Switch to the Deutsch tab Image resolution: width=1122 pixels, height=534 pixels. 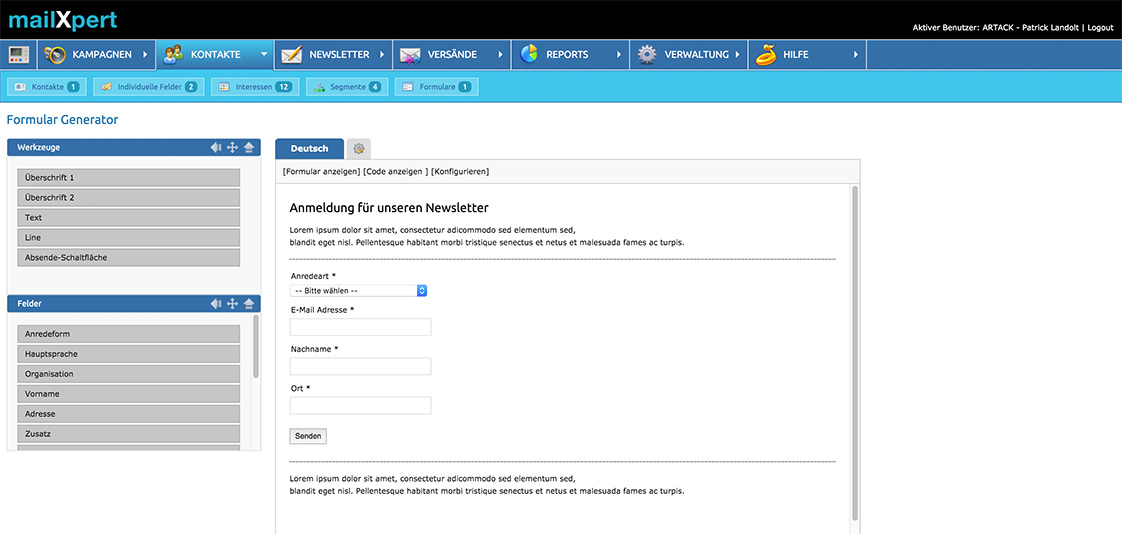coord(309,149)
